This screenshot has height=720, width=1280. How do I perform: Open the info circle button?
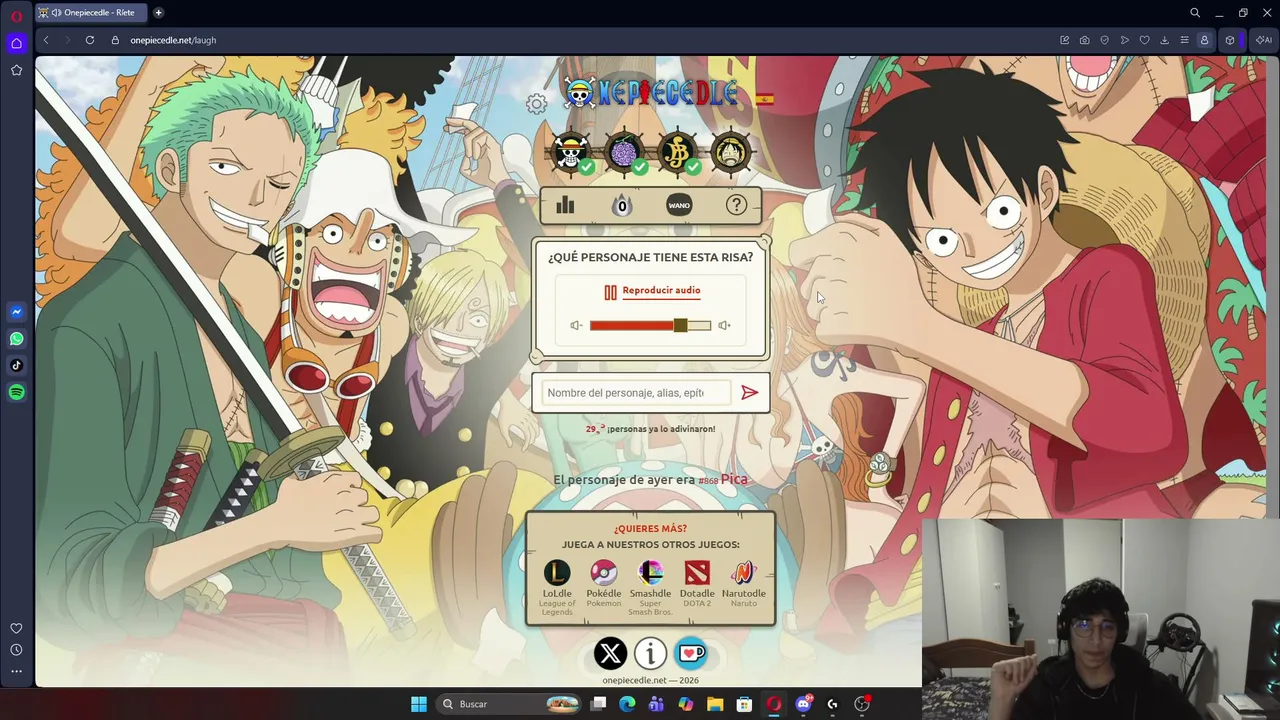tap(650, 654)
